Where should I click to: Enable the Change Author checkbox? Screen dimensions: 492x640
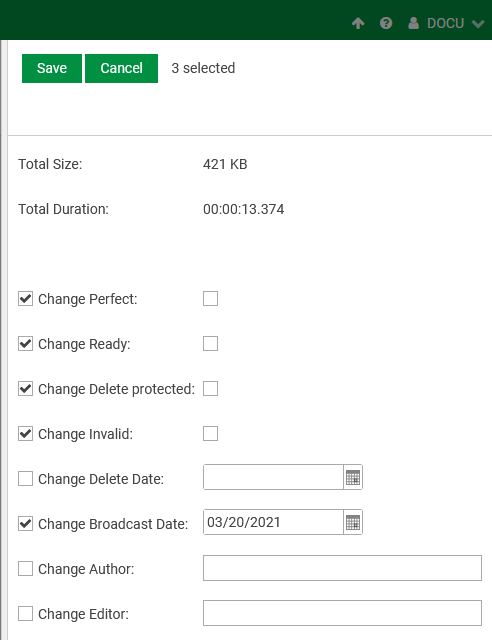(x=25, y=568)
